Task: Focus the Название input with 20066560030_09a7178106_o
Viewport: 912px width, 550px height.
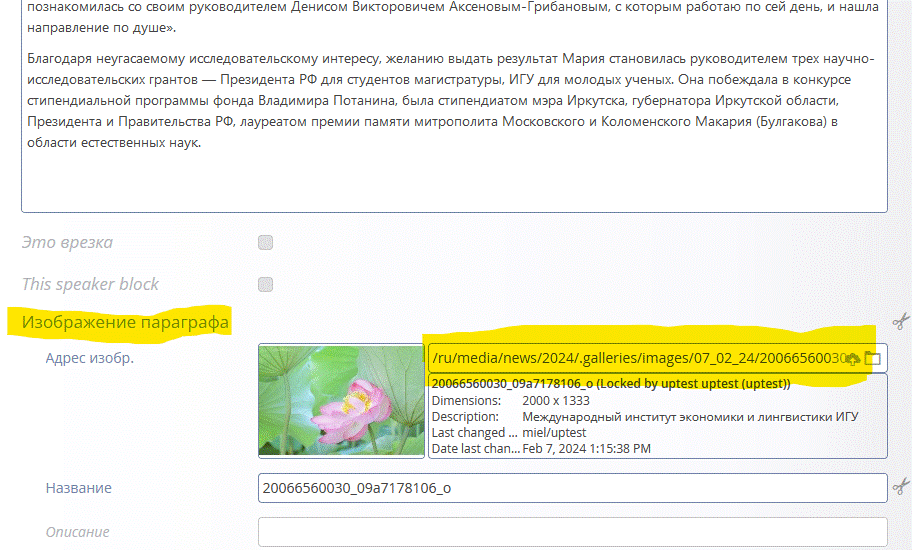Action: click(x=570, y=488)
